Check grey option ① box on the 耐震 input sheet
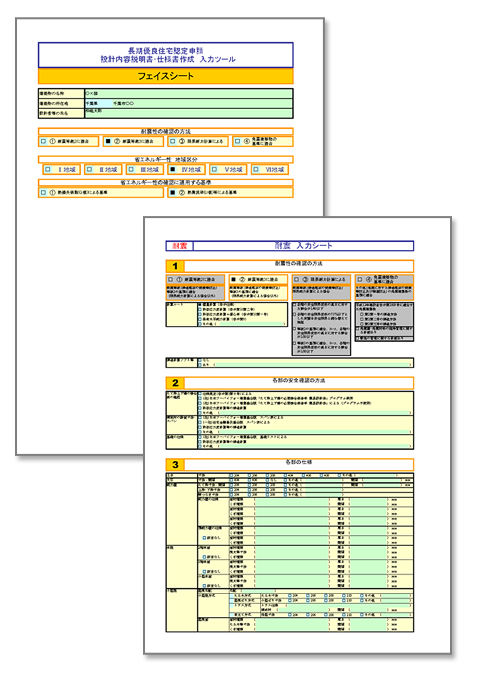Viewport: 480px width, 680px height. pyautogui.click(x=171, y=280)
